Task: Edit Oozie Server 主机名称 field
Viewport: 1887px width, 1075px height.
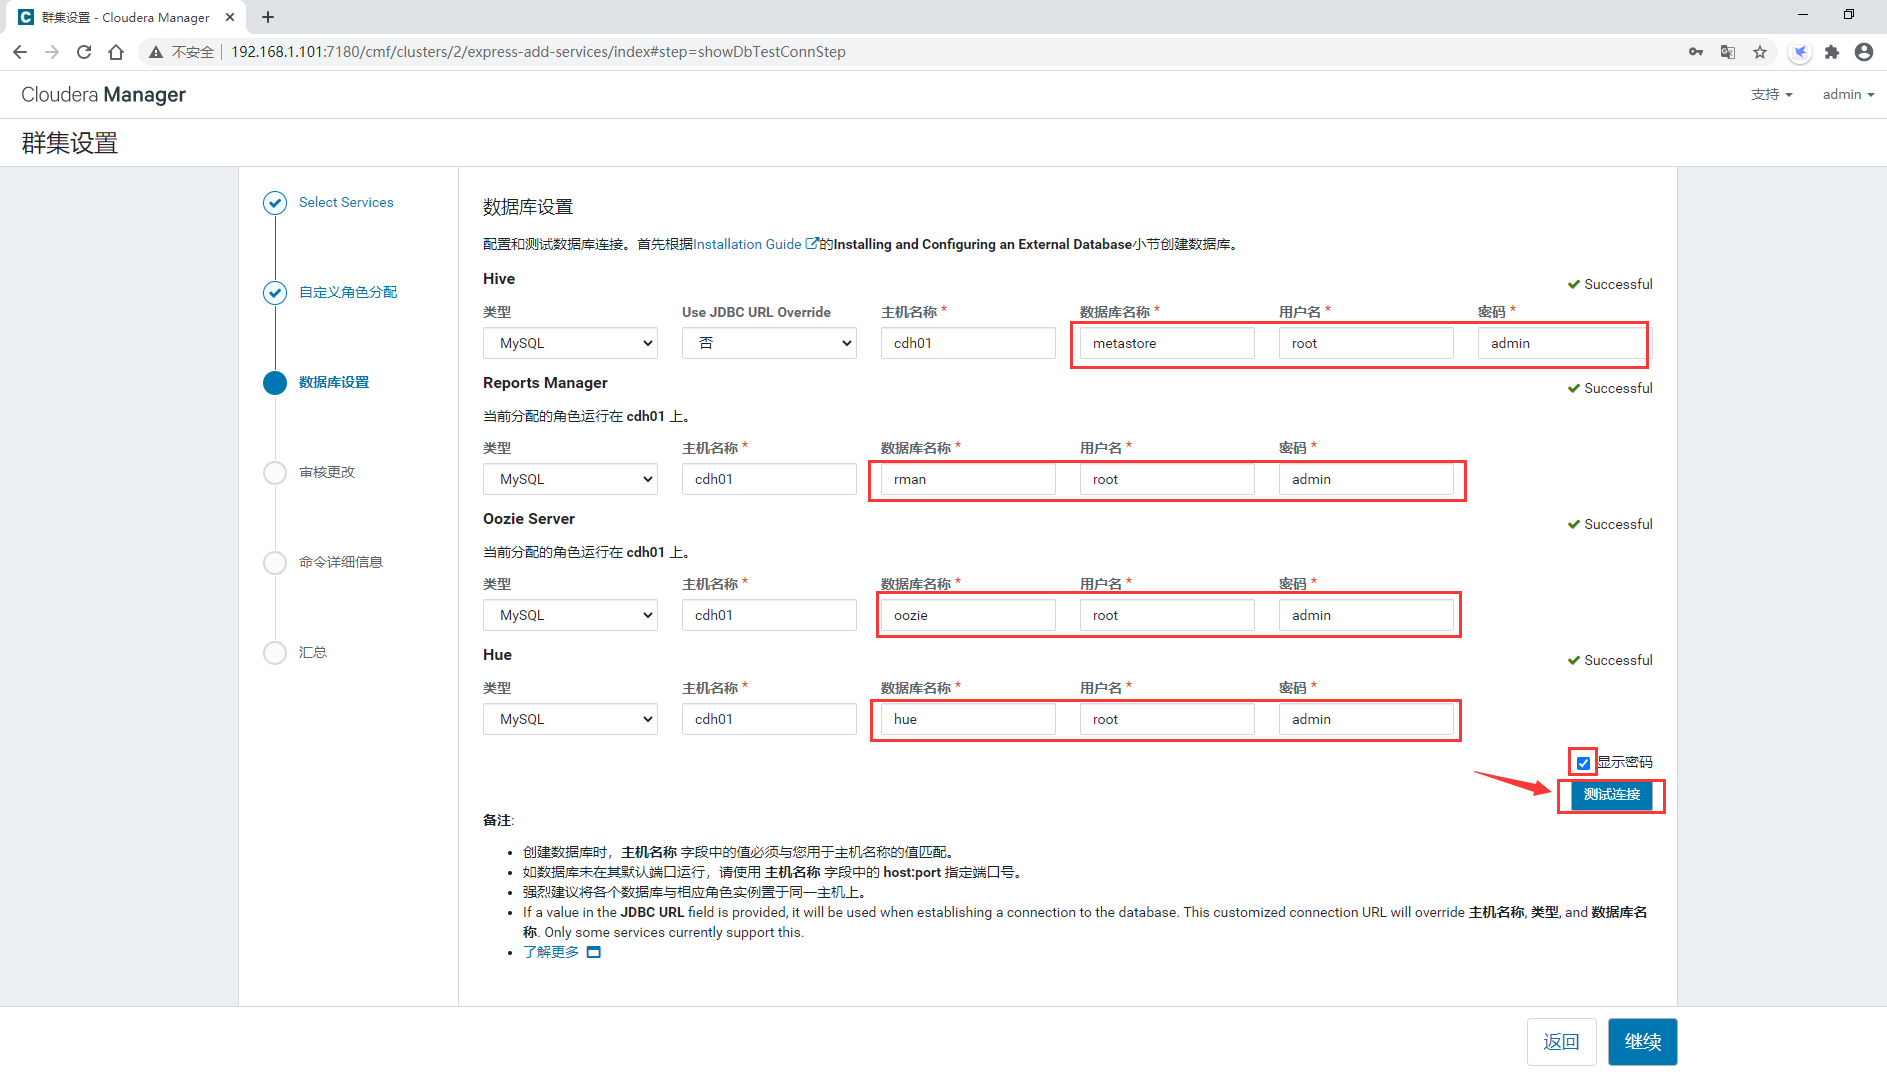Action: click(769, 615)
